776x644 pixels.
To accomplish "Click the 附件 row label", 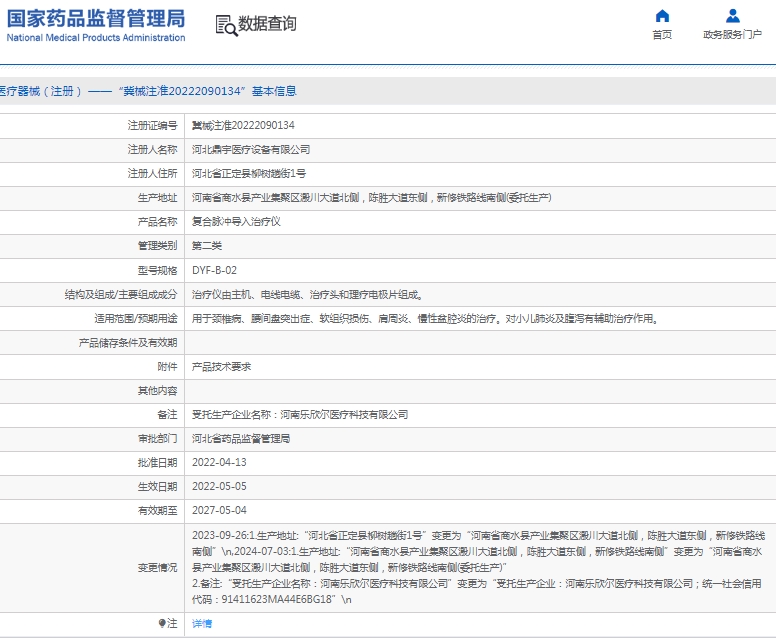I will click(x=167, y=367).
